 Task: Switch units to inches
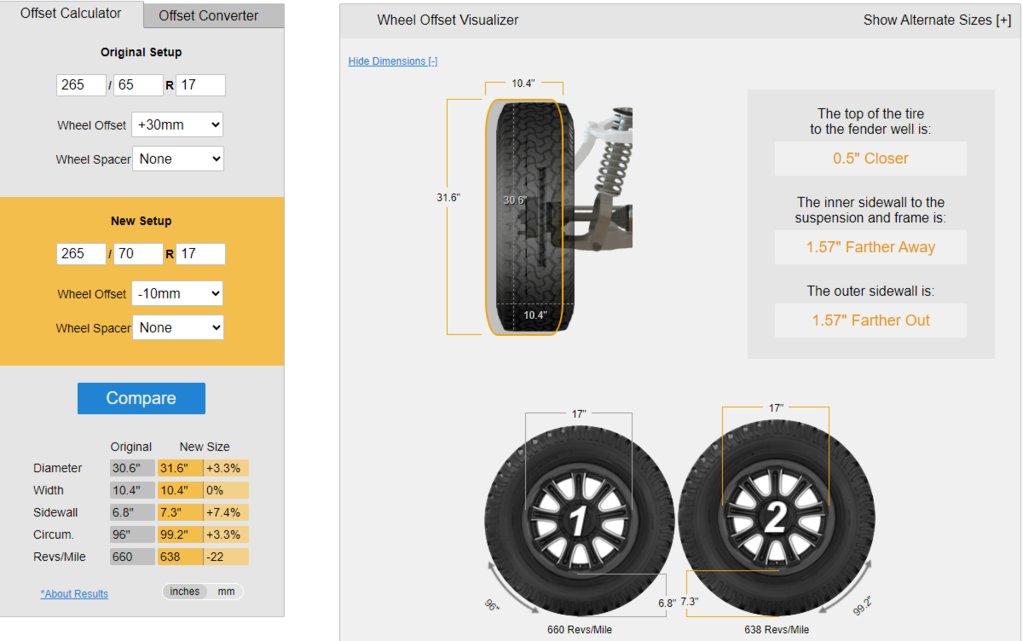(x=185, y=591)
